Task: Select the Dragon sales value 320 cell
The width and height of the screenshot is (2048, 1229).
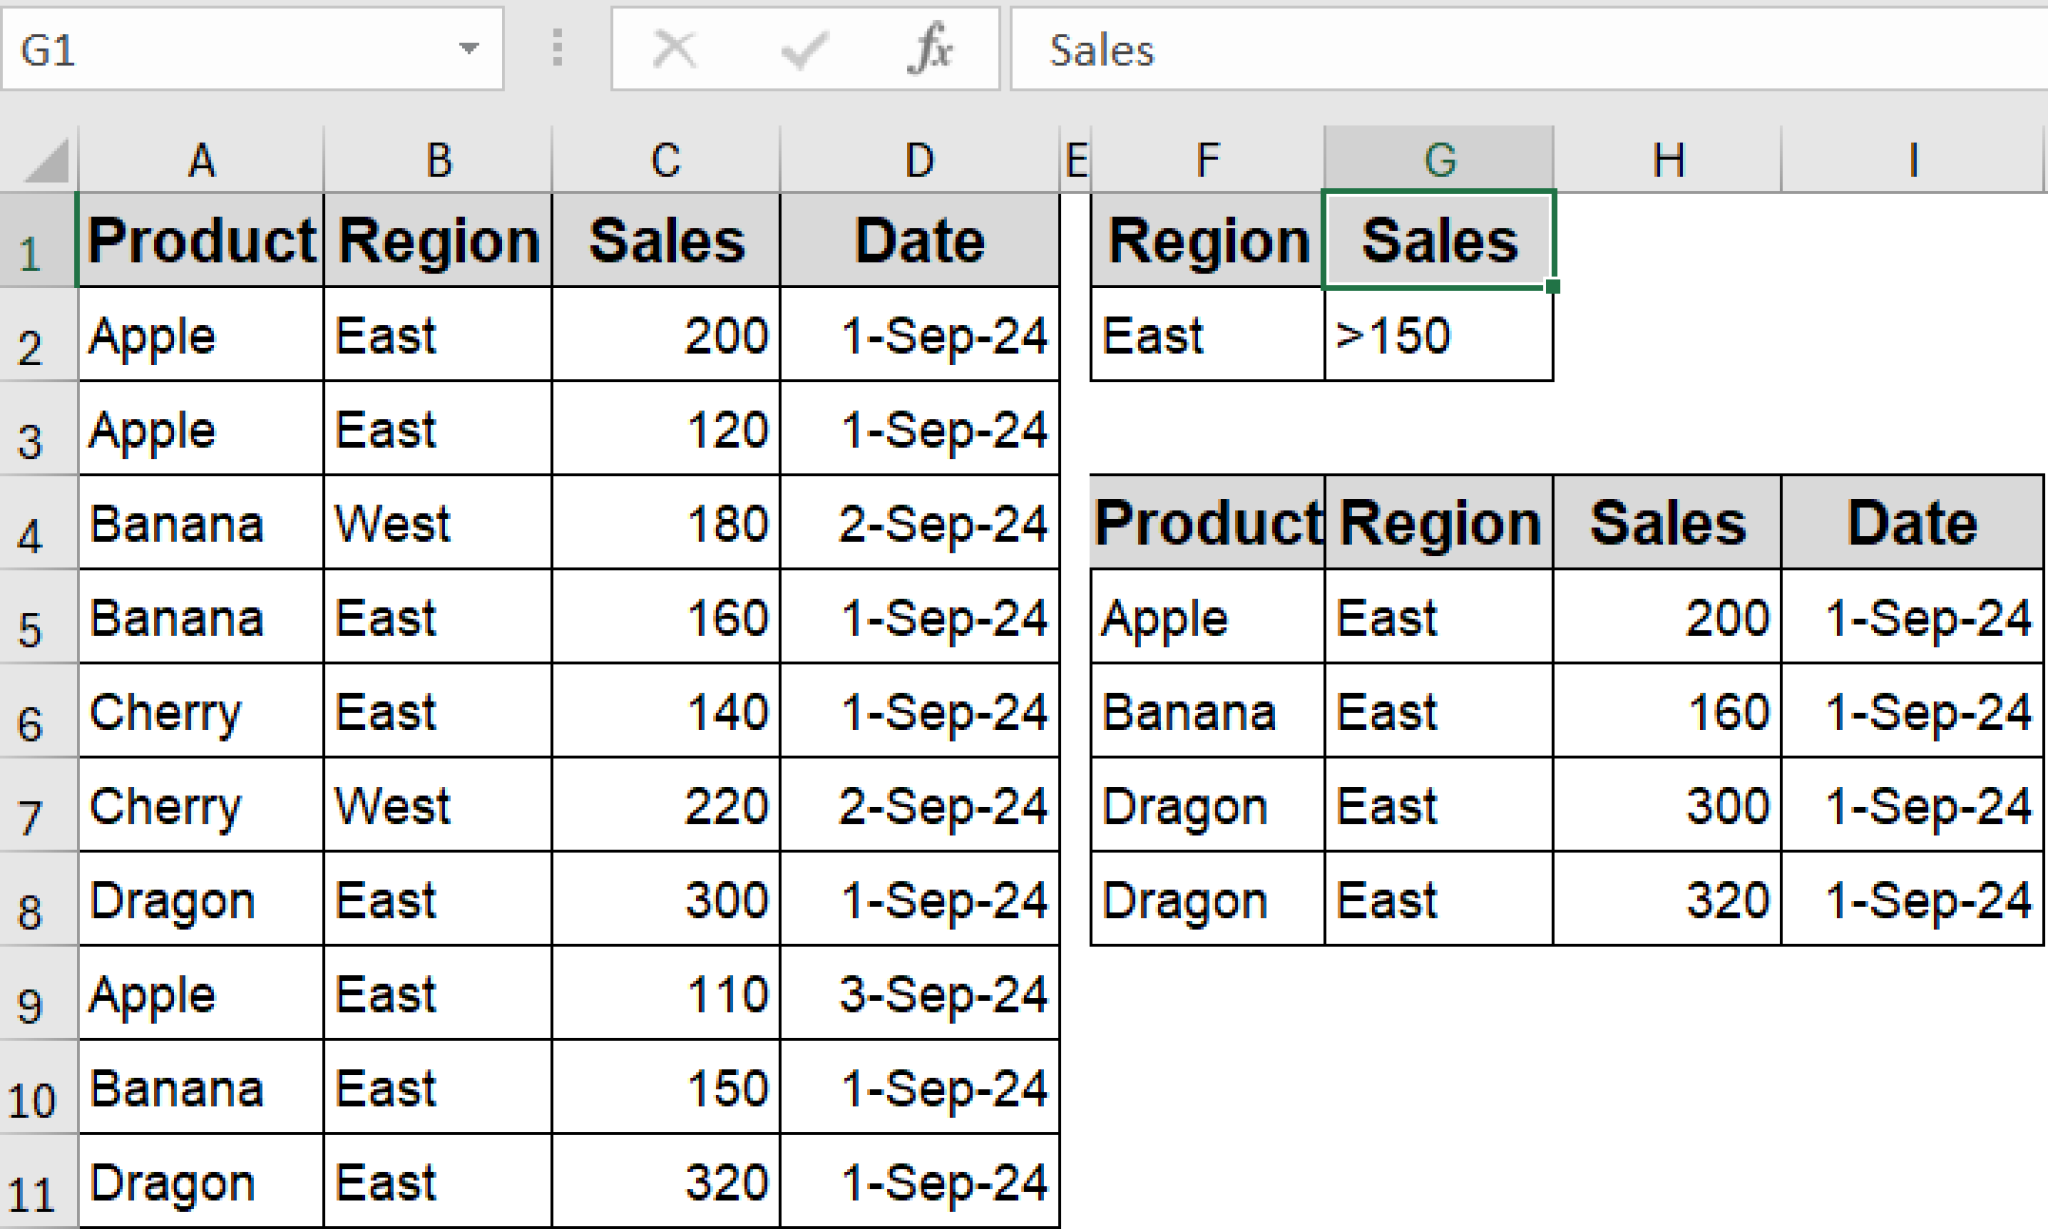Action: (664, 1182)
